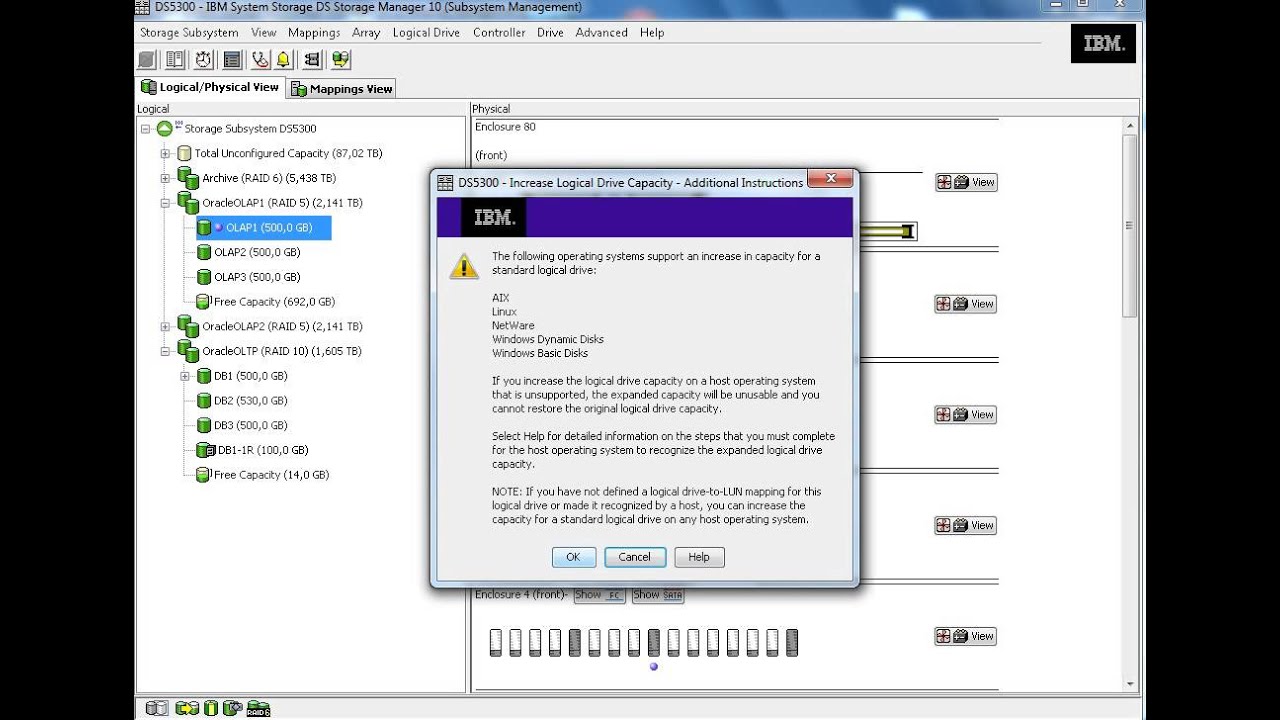
Task: Click View button for Enclosure 80
Action: [x=966, y=182]
